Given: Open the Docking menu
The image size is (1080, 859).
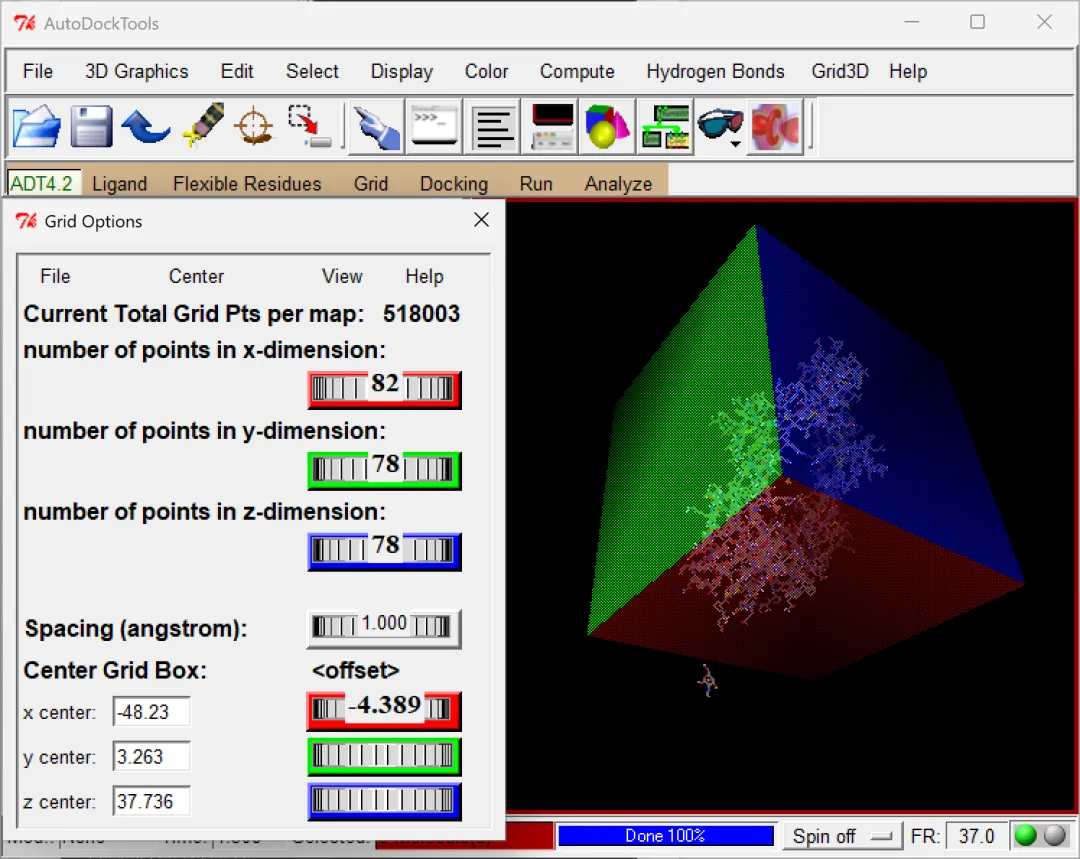Looking at the screenshot, I should 454,183.
